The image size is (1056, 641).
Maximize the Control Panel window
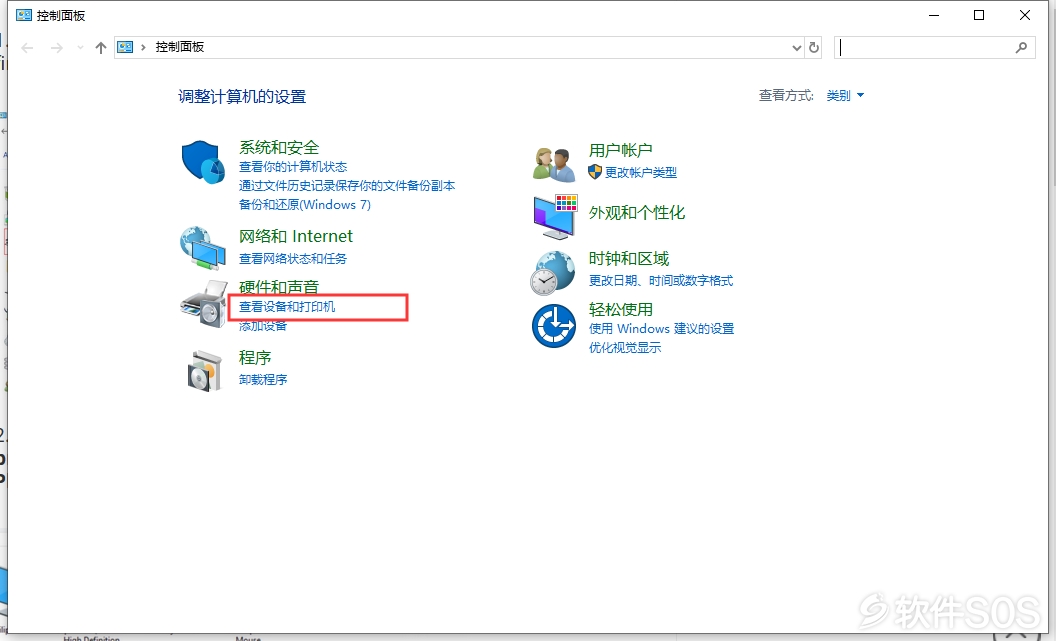coord(979,15)
